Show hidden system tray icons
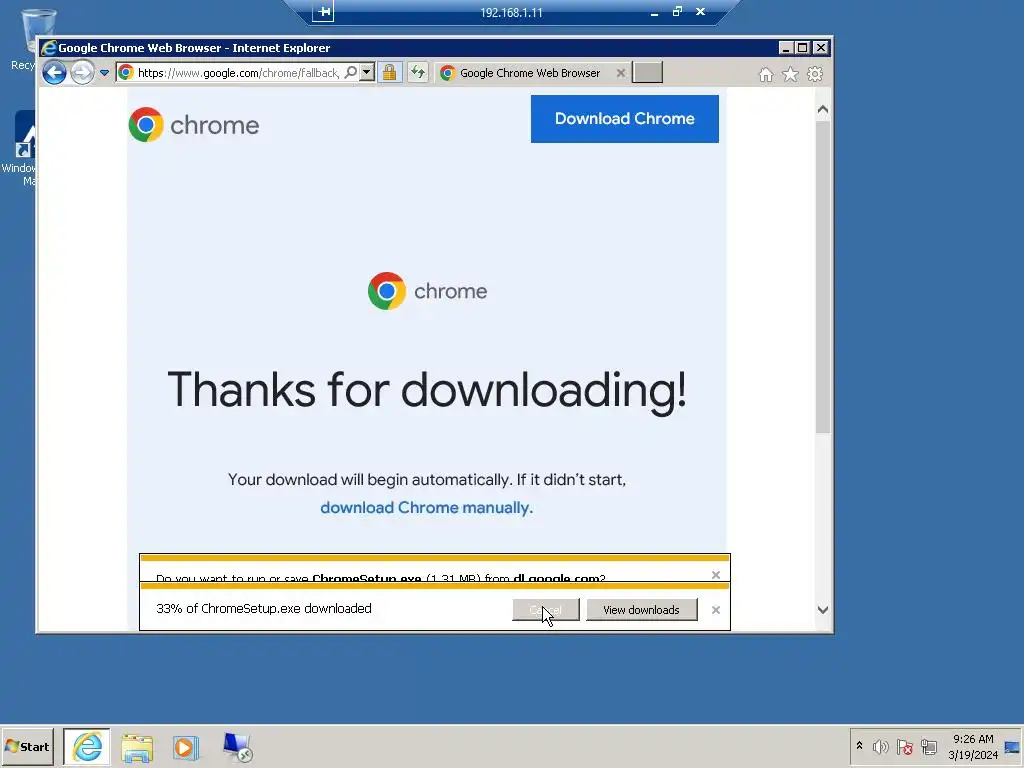 859,746
